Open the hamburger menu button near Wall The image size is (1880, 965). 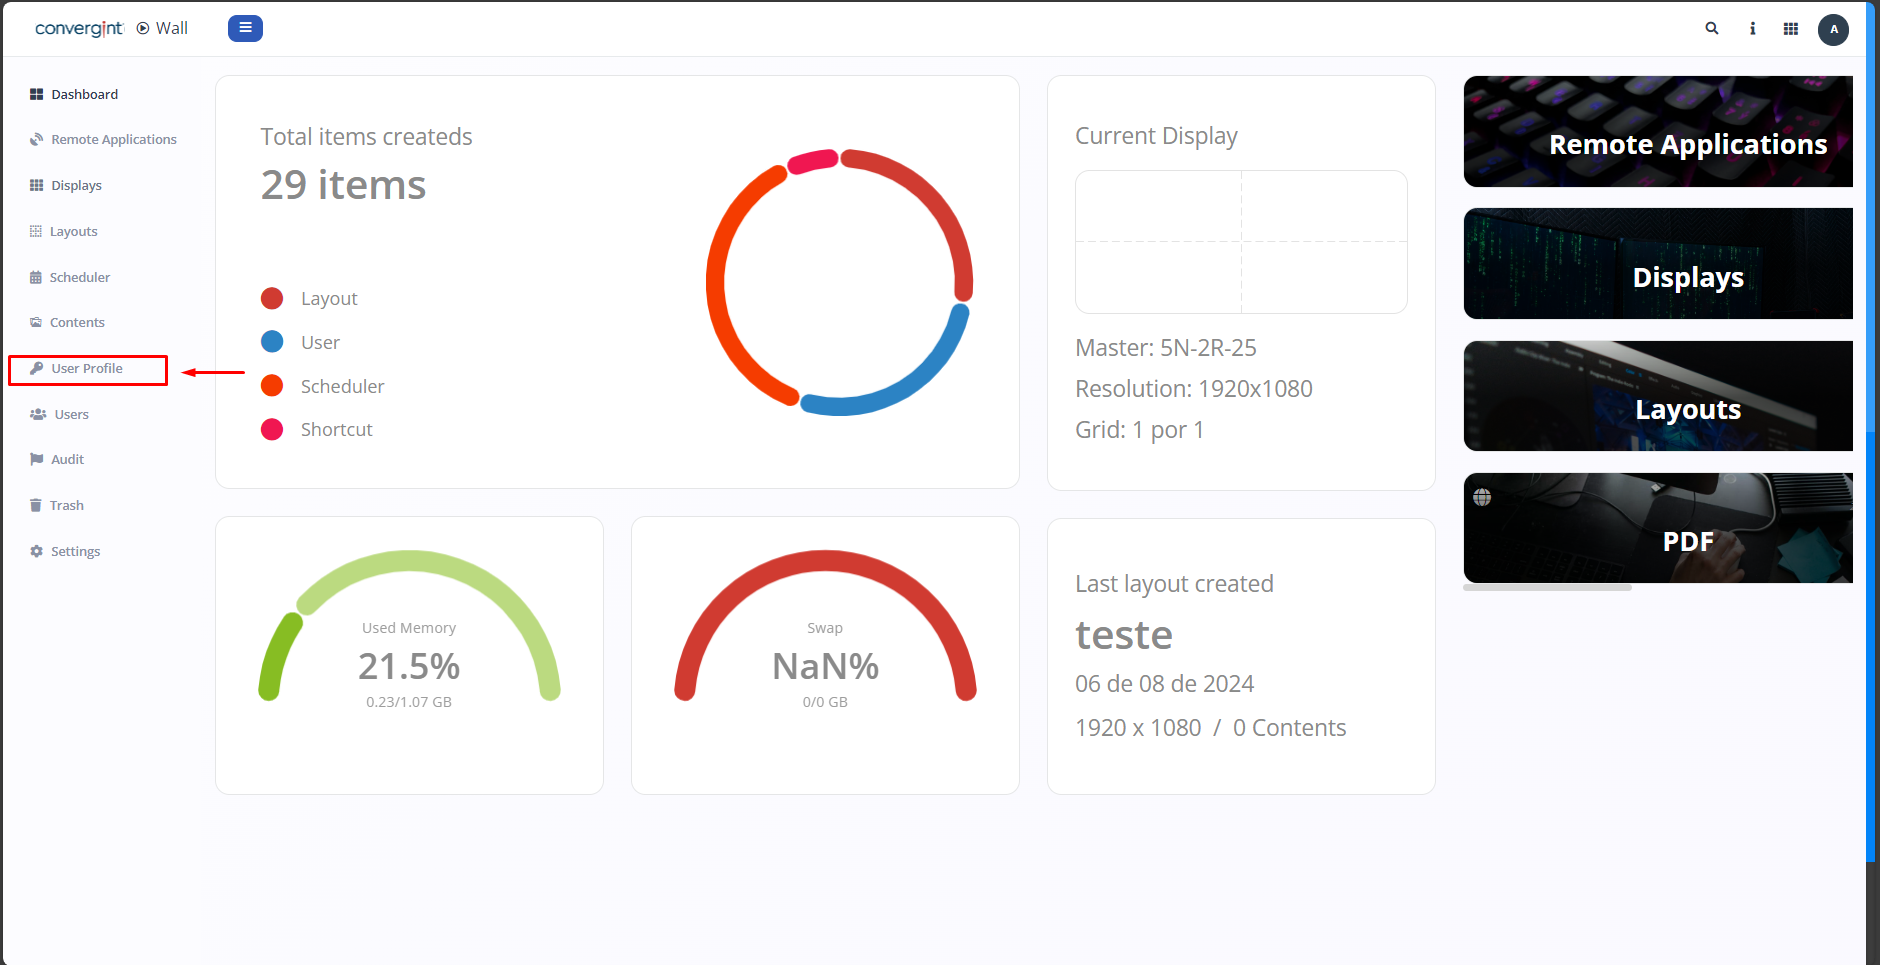[x=245, y=28]
